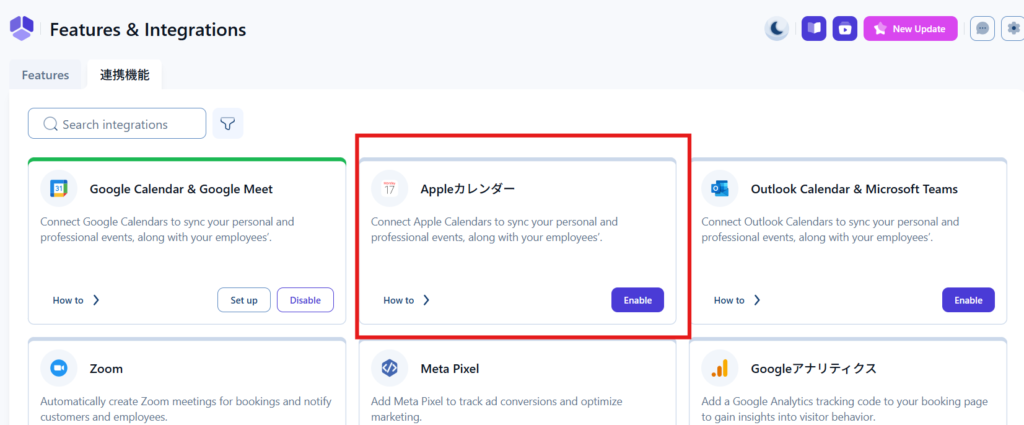The image size is (1024, 425).
Task: Toggle dark mode with the moon icon
Action: click(x=777, y=29)
